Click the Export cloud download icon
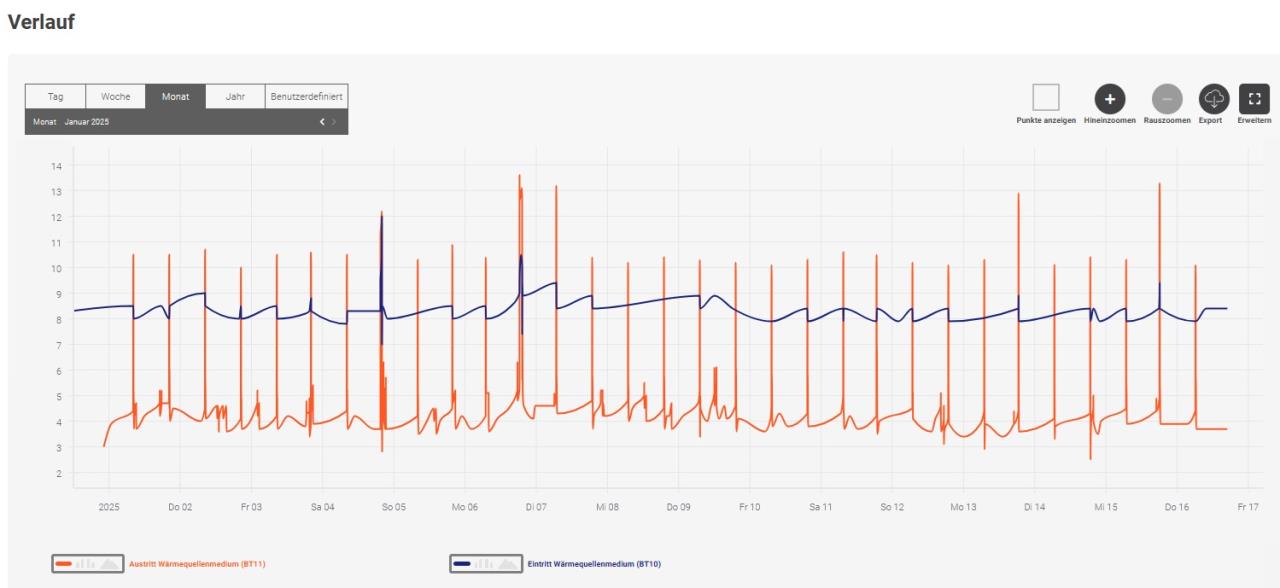The height and width of the screenshot is (588, 1280). (x=1211, y=98)
